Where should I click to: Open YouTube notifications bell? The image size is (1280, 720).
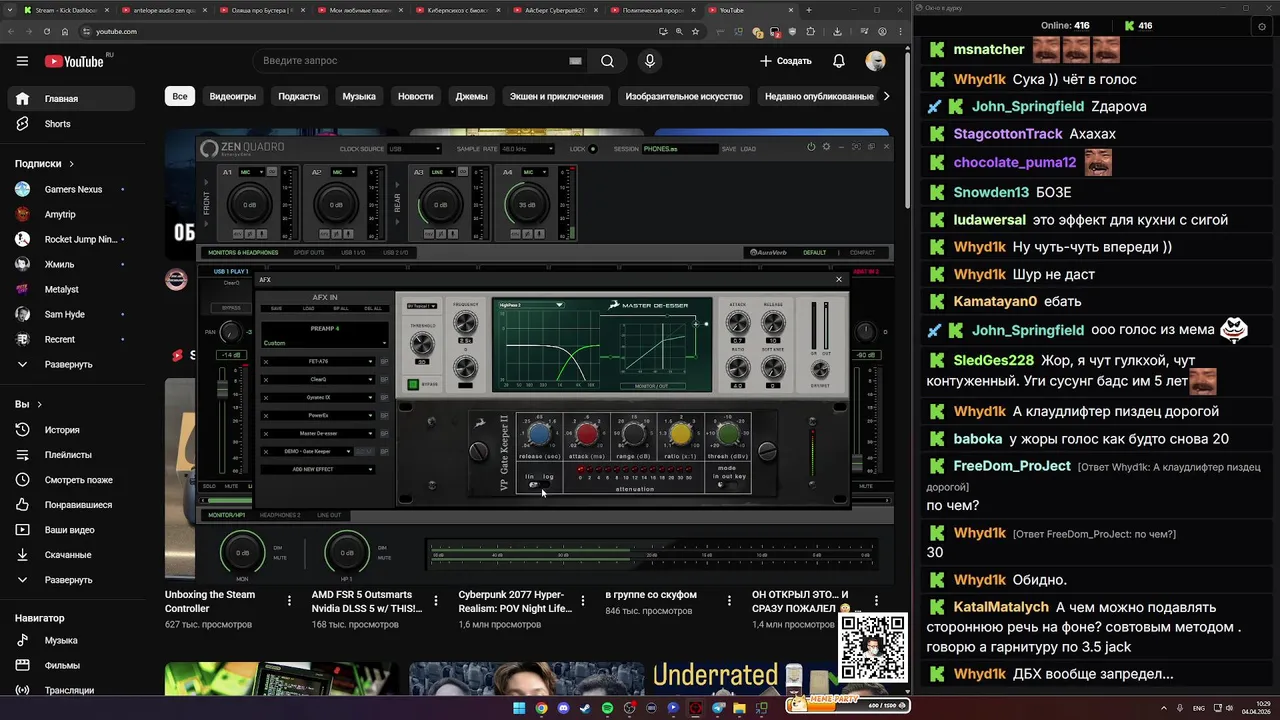(839, 61)
